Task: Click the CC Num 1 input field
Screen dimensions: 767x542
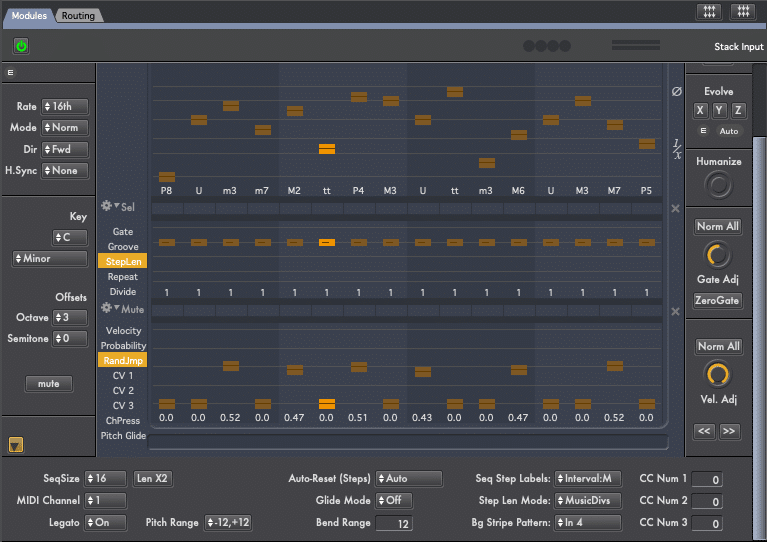Action: pos(707,480)
